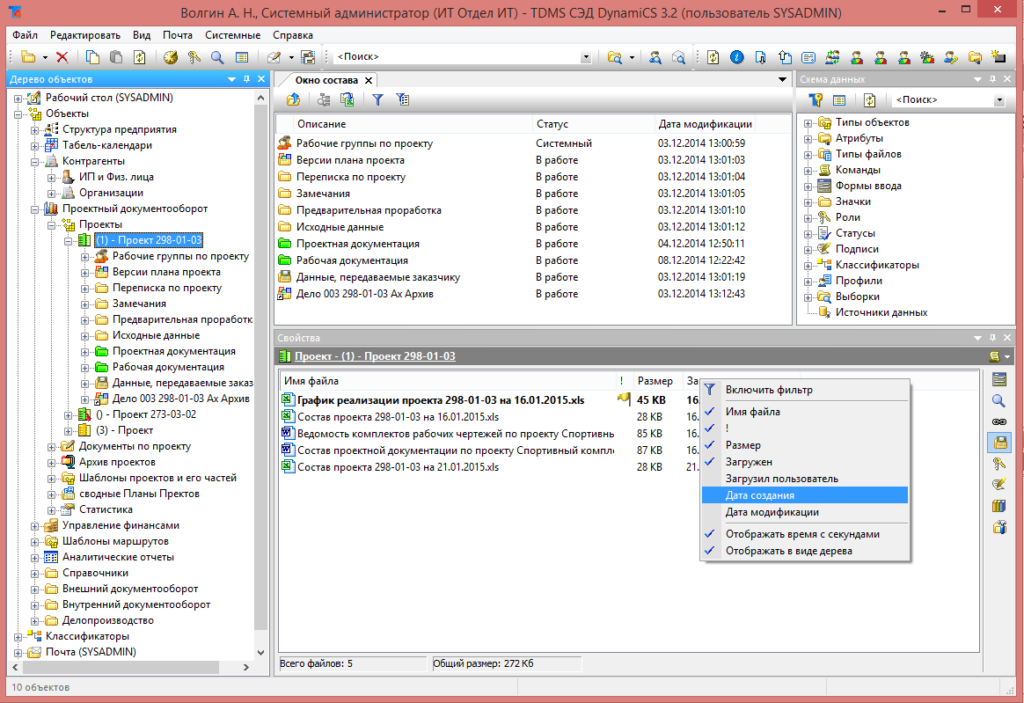Select the magnifier Search icon on main toolbar

[216, 57]
